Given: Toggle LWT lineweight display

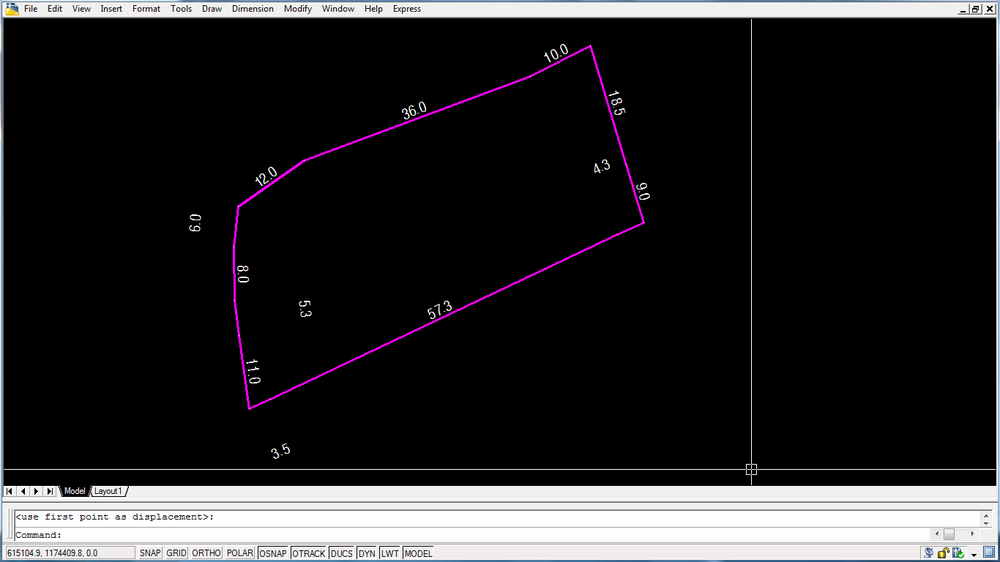Looking at the screenshot, I should click(390, 553).
